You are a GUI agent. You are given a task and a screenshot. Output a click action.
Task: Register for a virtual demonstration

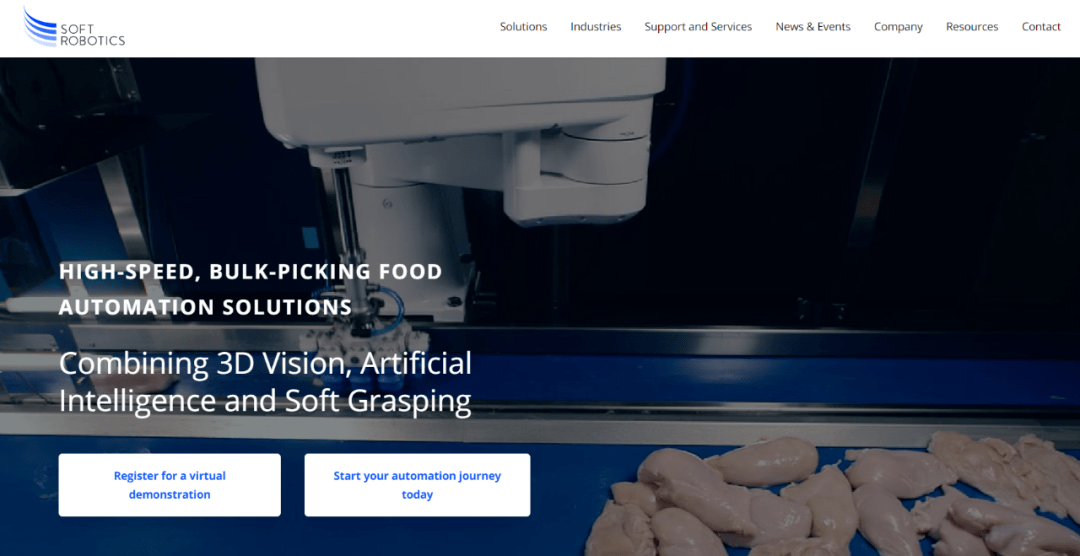[x=169, y=485]
